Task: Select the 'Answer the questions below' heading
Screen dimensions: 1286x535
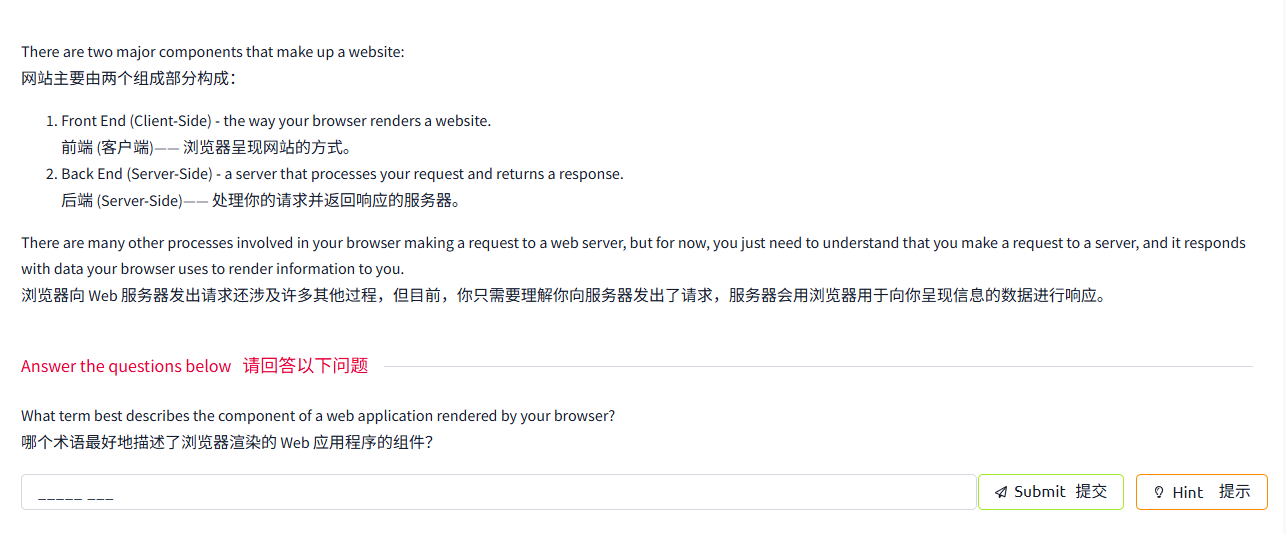Action: (126, 366)
